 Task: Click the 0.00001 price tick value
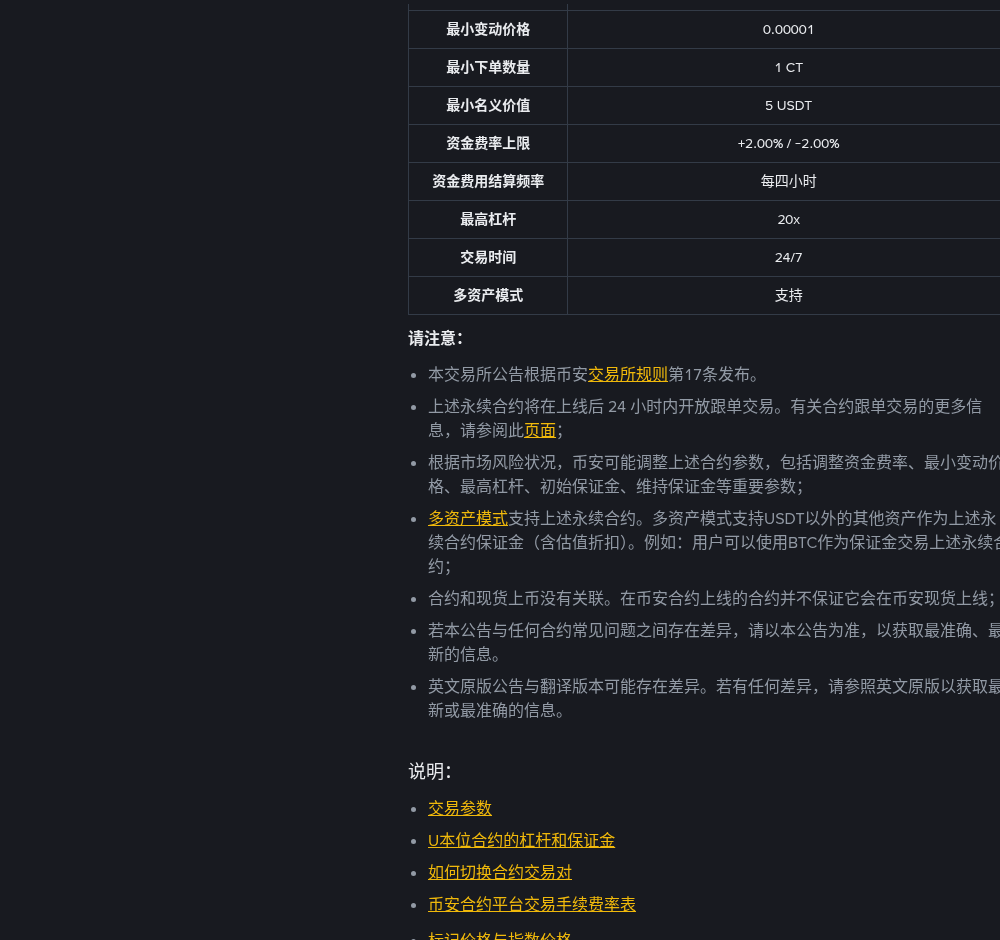point(788,29)
